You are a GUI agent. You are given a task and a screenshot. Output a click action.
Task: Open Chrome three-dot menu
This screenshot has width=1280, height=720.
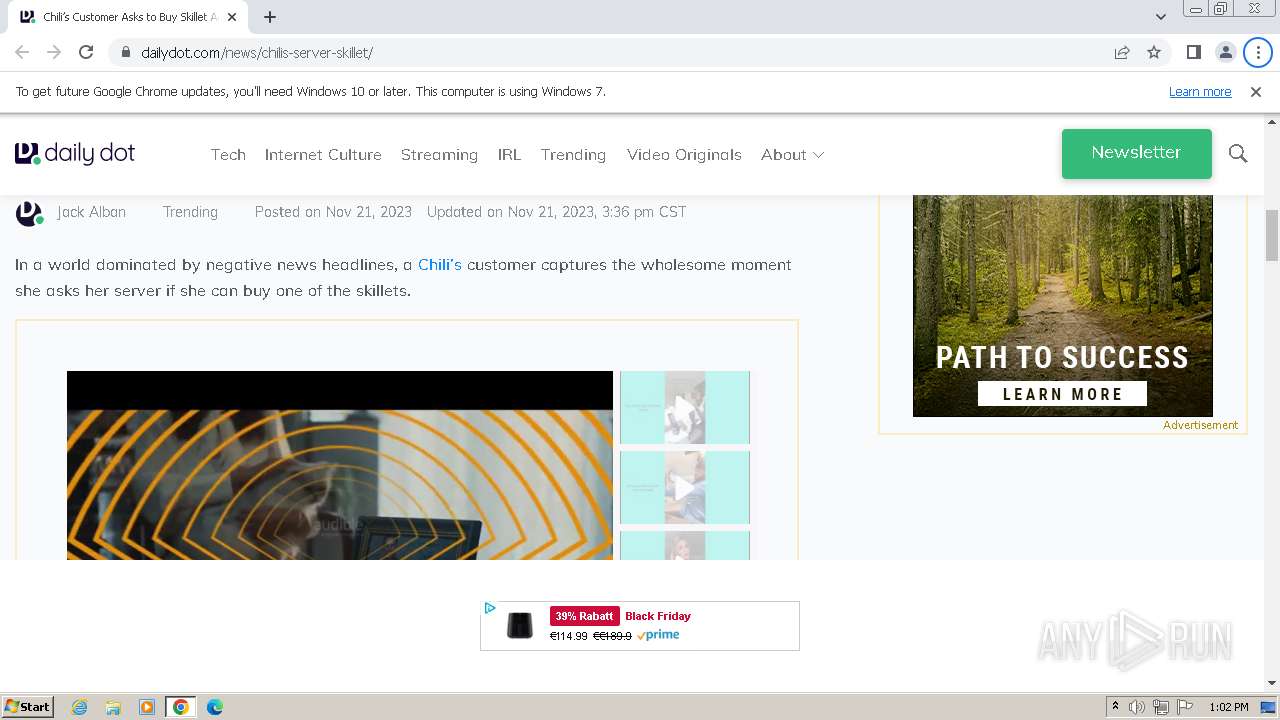coord(1257,52)
